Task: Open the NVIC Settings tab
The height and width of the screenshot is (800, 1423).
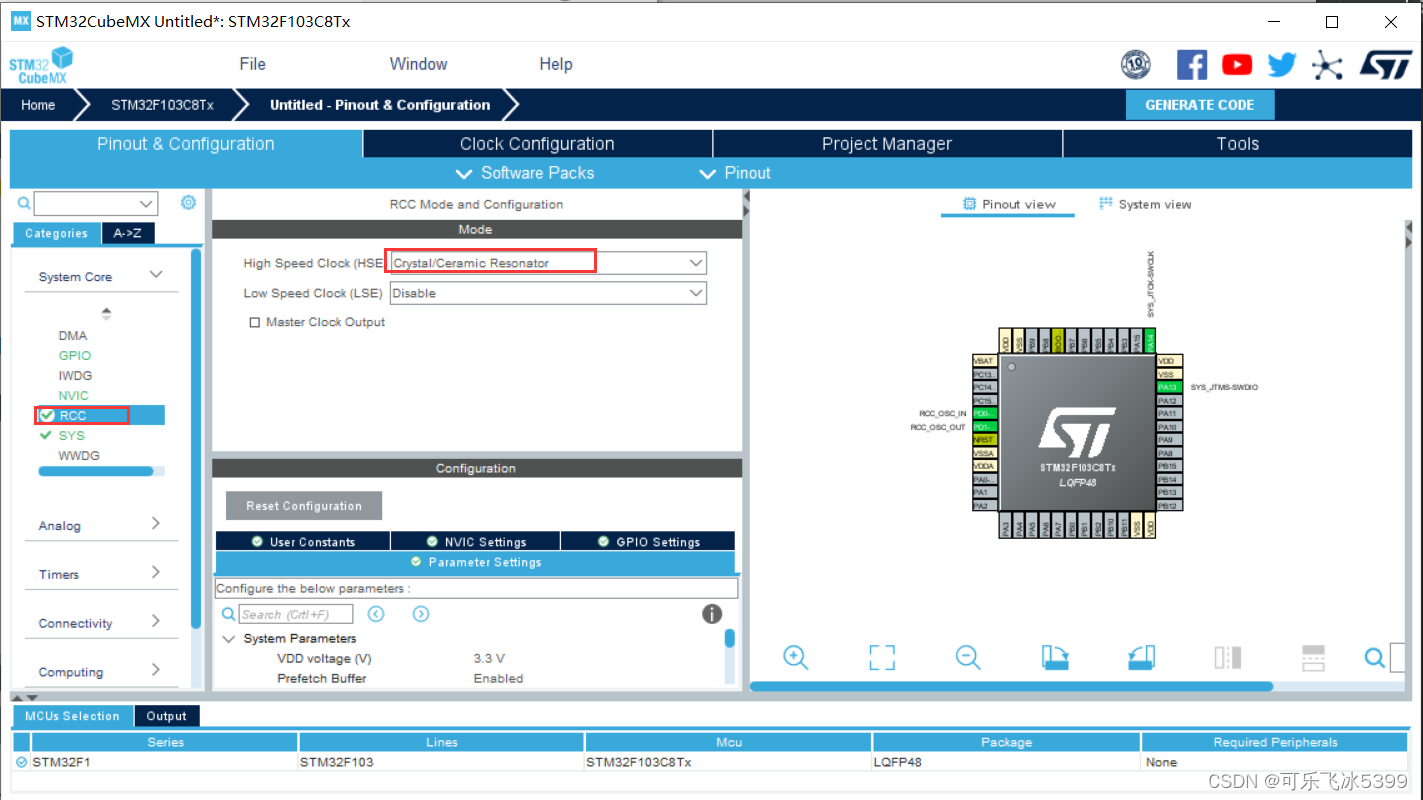Action: pyautogui.click(x=476, y=541)
